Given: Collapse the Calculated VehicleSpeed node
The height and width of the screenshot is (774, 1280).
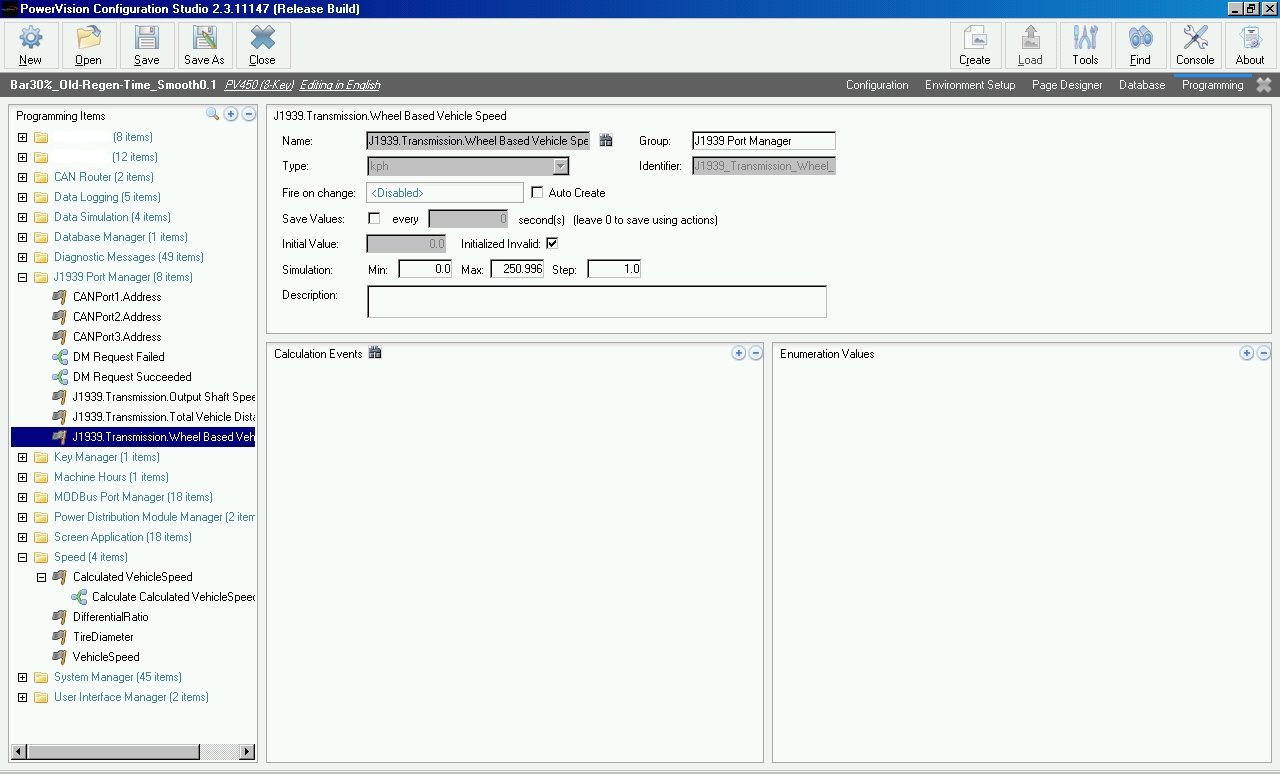Looking at the screenshot, I should [41, 577].
